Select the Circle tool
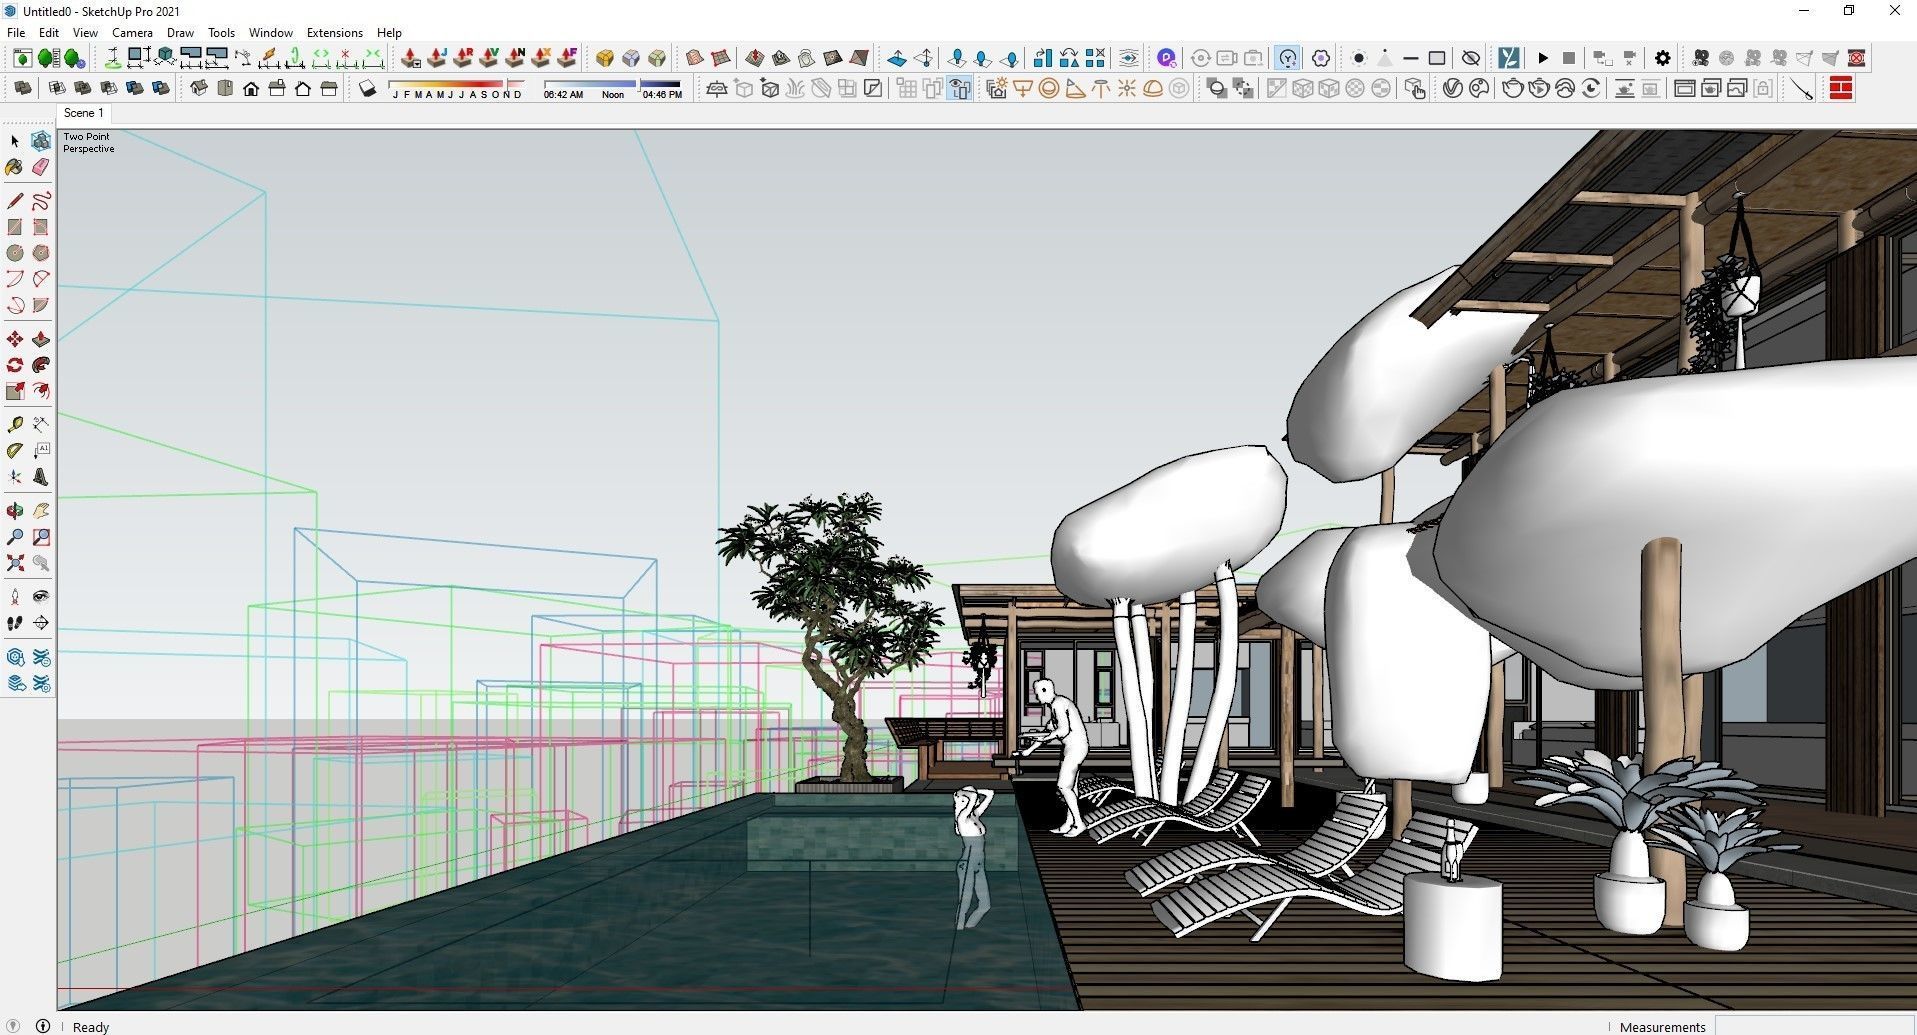Image resolution: width=1917 pixels, height=1035 pixels. coord(15,253)
